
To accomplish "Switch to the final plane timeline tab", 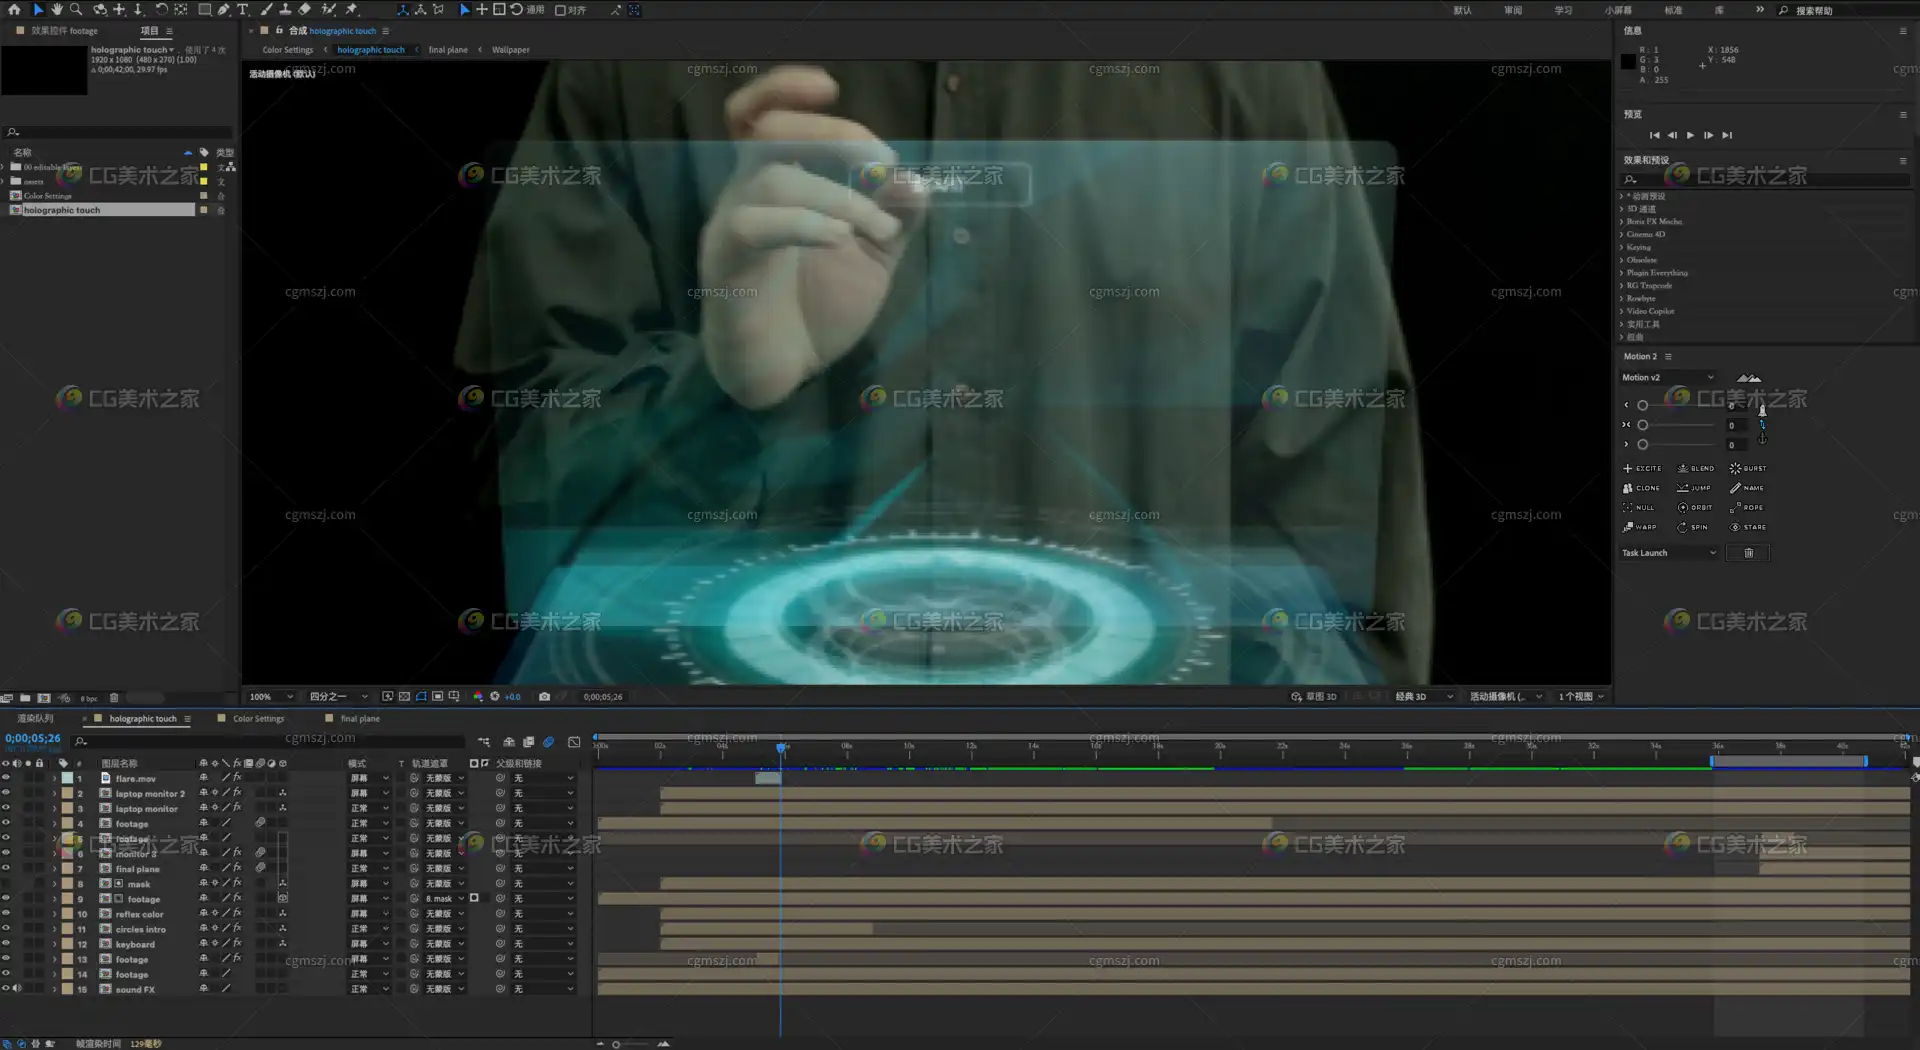I will point(360,719).
